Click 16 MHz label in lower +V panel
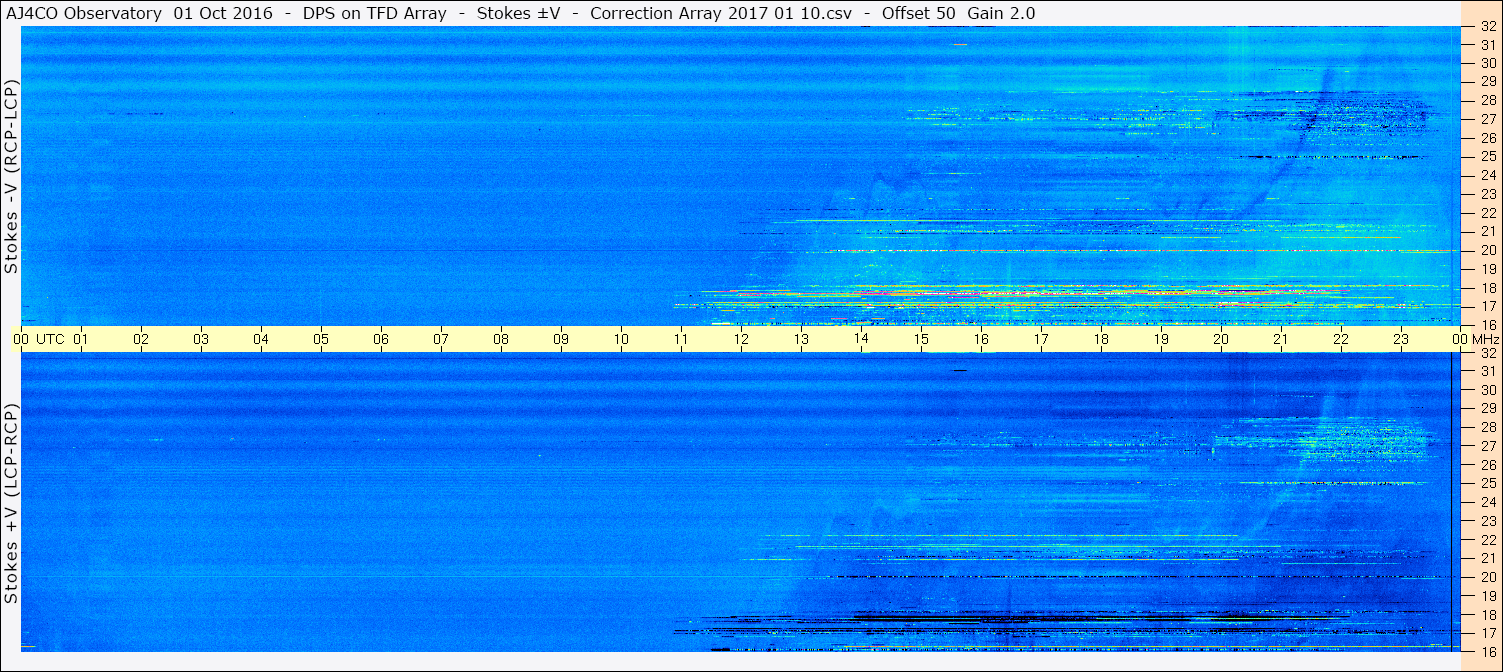1503x672 pixels. (1488, 651)
